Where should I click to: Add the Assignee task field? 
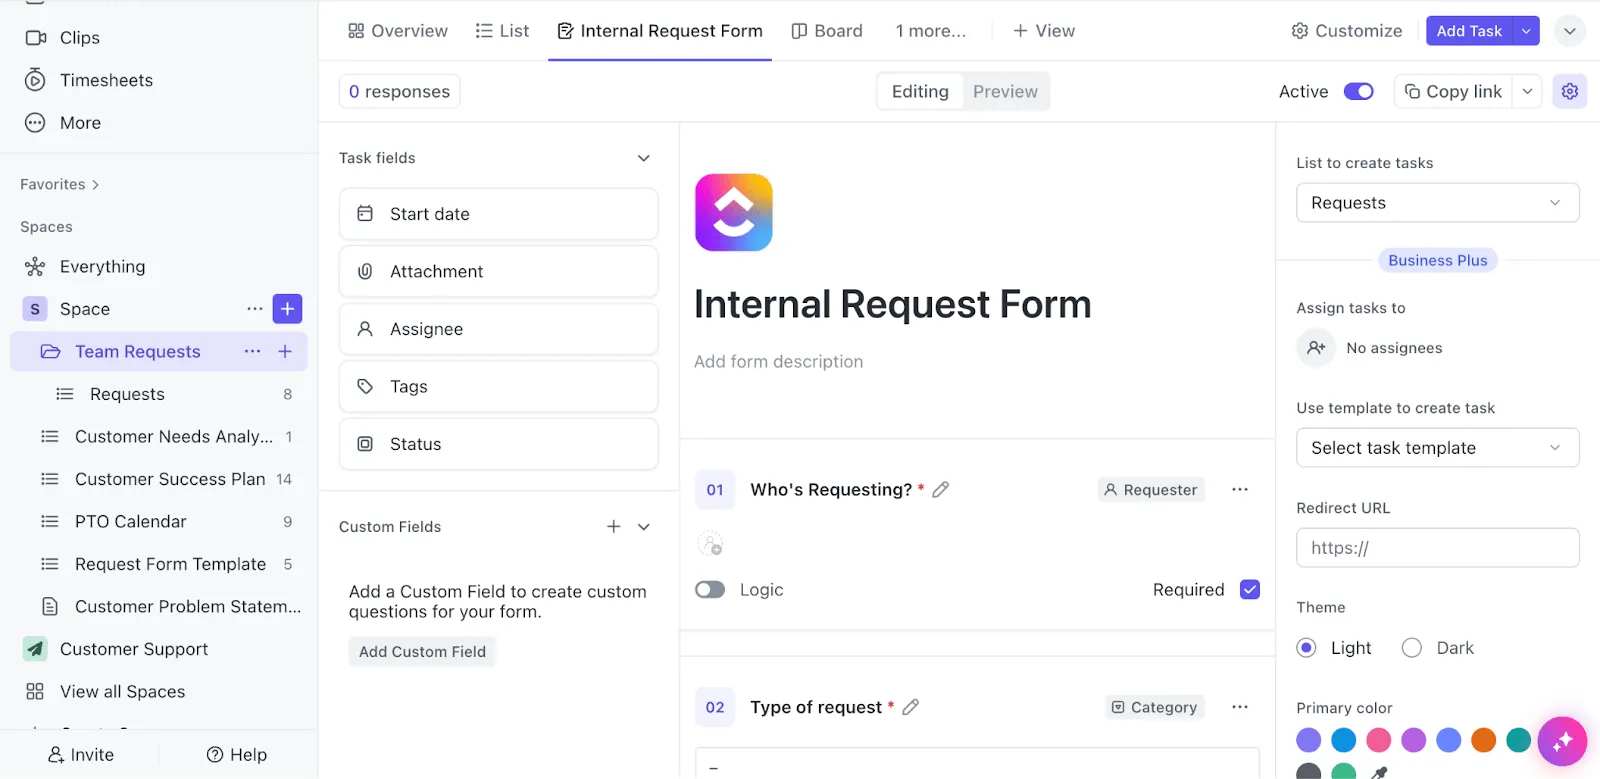tap(498, 329)
